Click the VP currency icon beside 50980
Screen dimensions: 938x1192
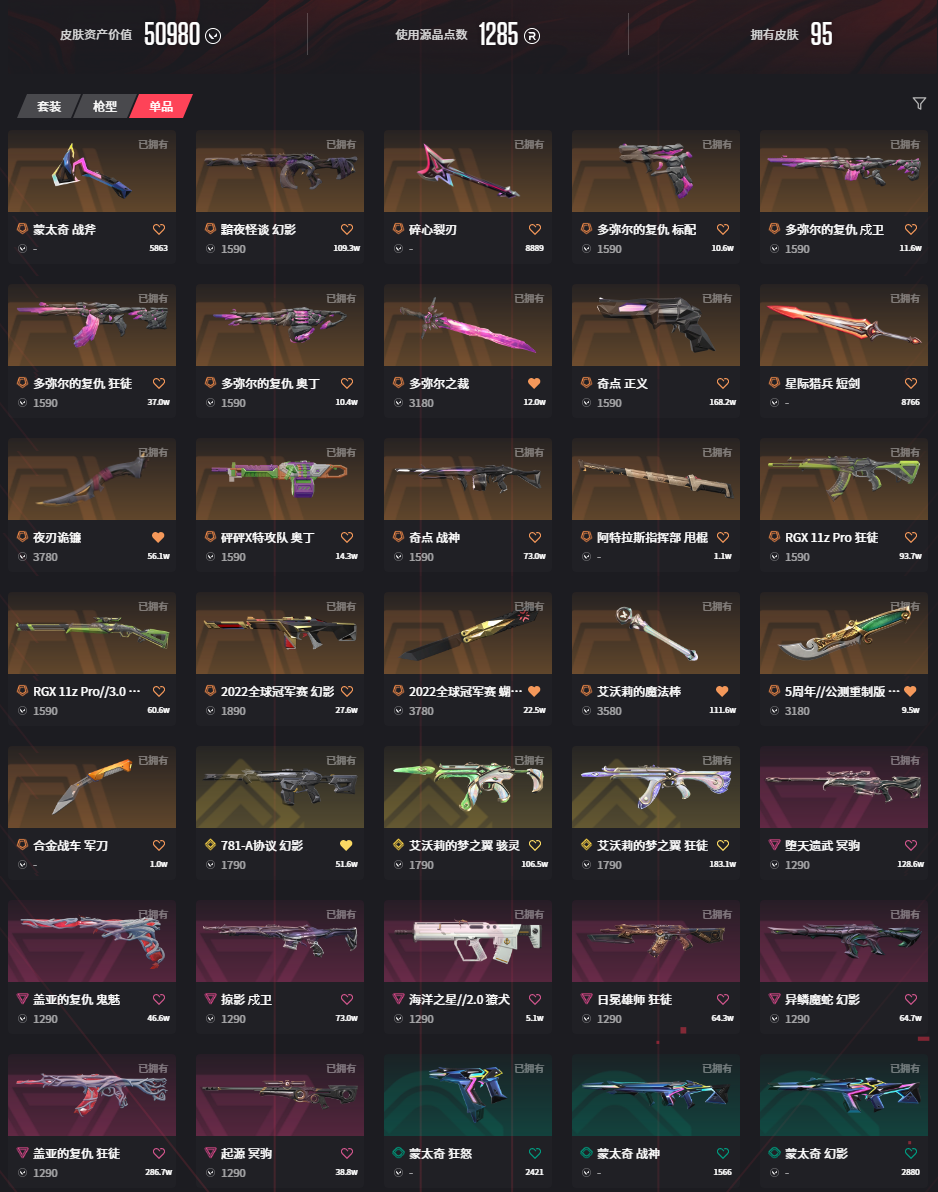214,36
